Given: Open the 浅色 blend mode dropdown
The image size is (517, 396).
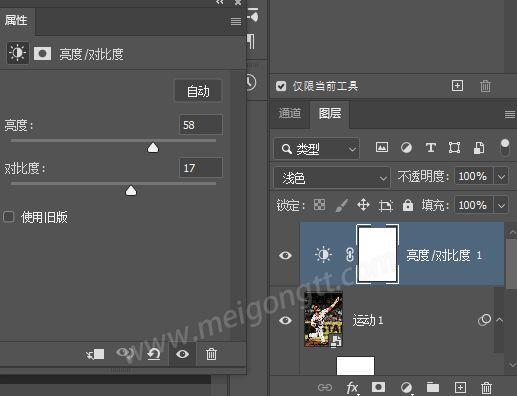Looking at the screenshot, I should [332, 178].
